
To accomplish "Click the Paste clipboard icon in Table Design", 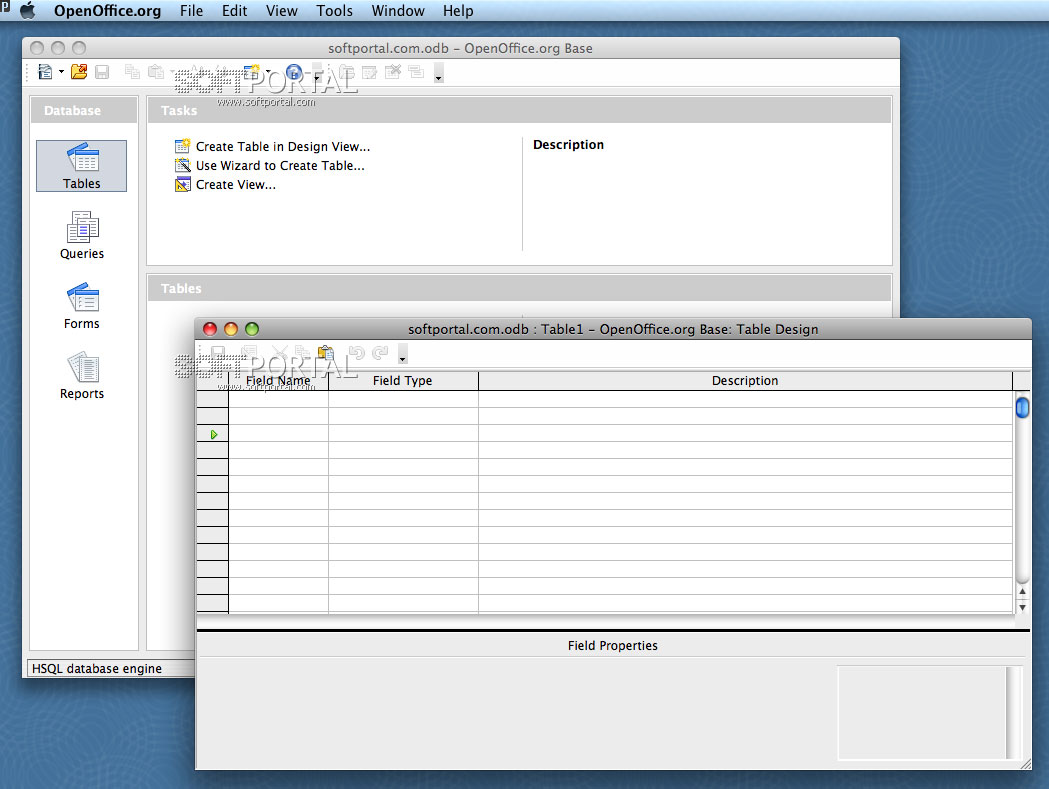I will 326,353.
